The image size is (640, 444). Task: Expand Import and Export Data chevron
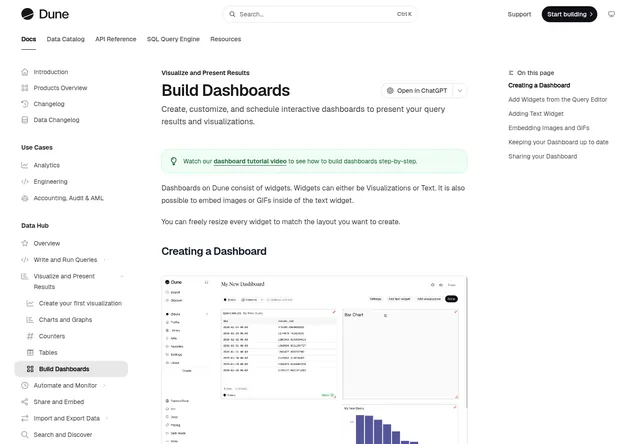tap(107, 418)
